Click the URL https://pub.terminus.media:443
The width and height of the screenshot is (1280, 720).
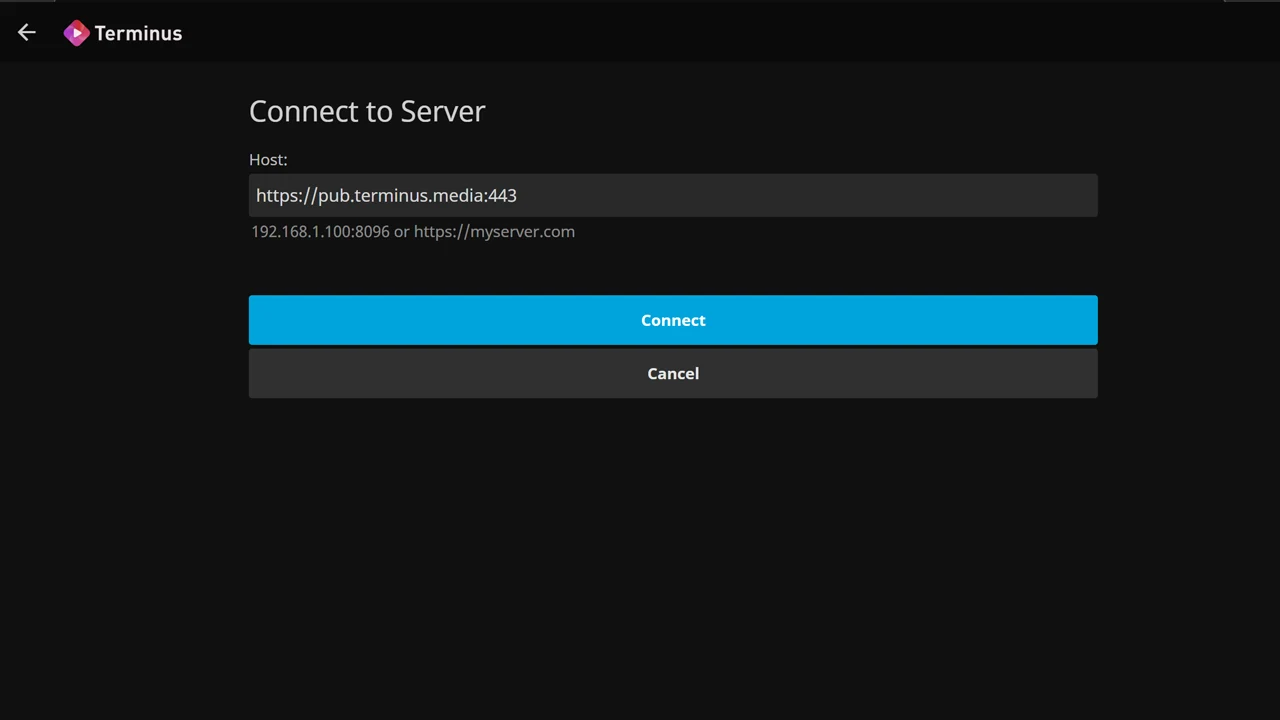(x=386, y=195)
